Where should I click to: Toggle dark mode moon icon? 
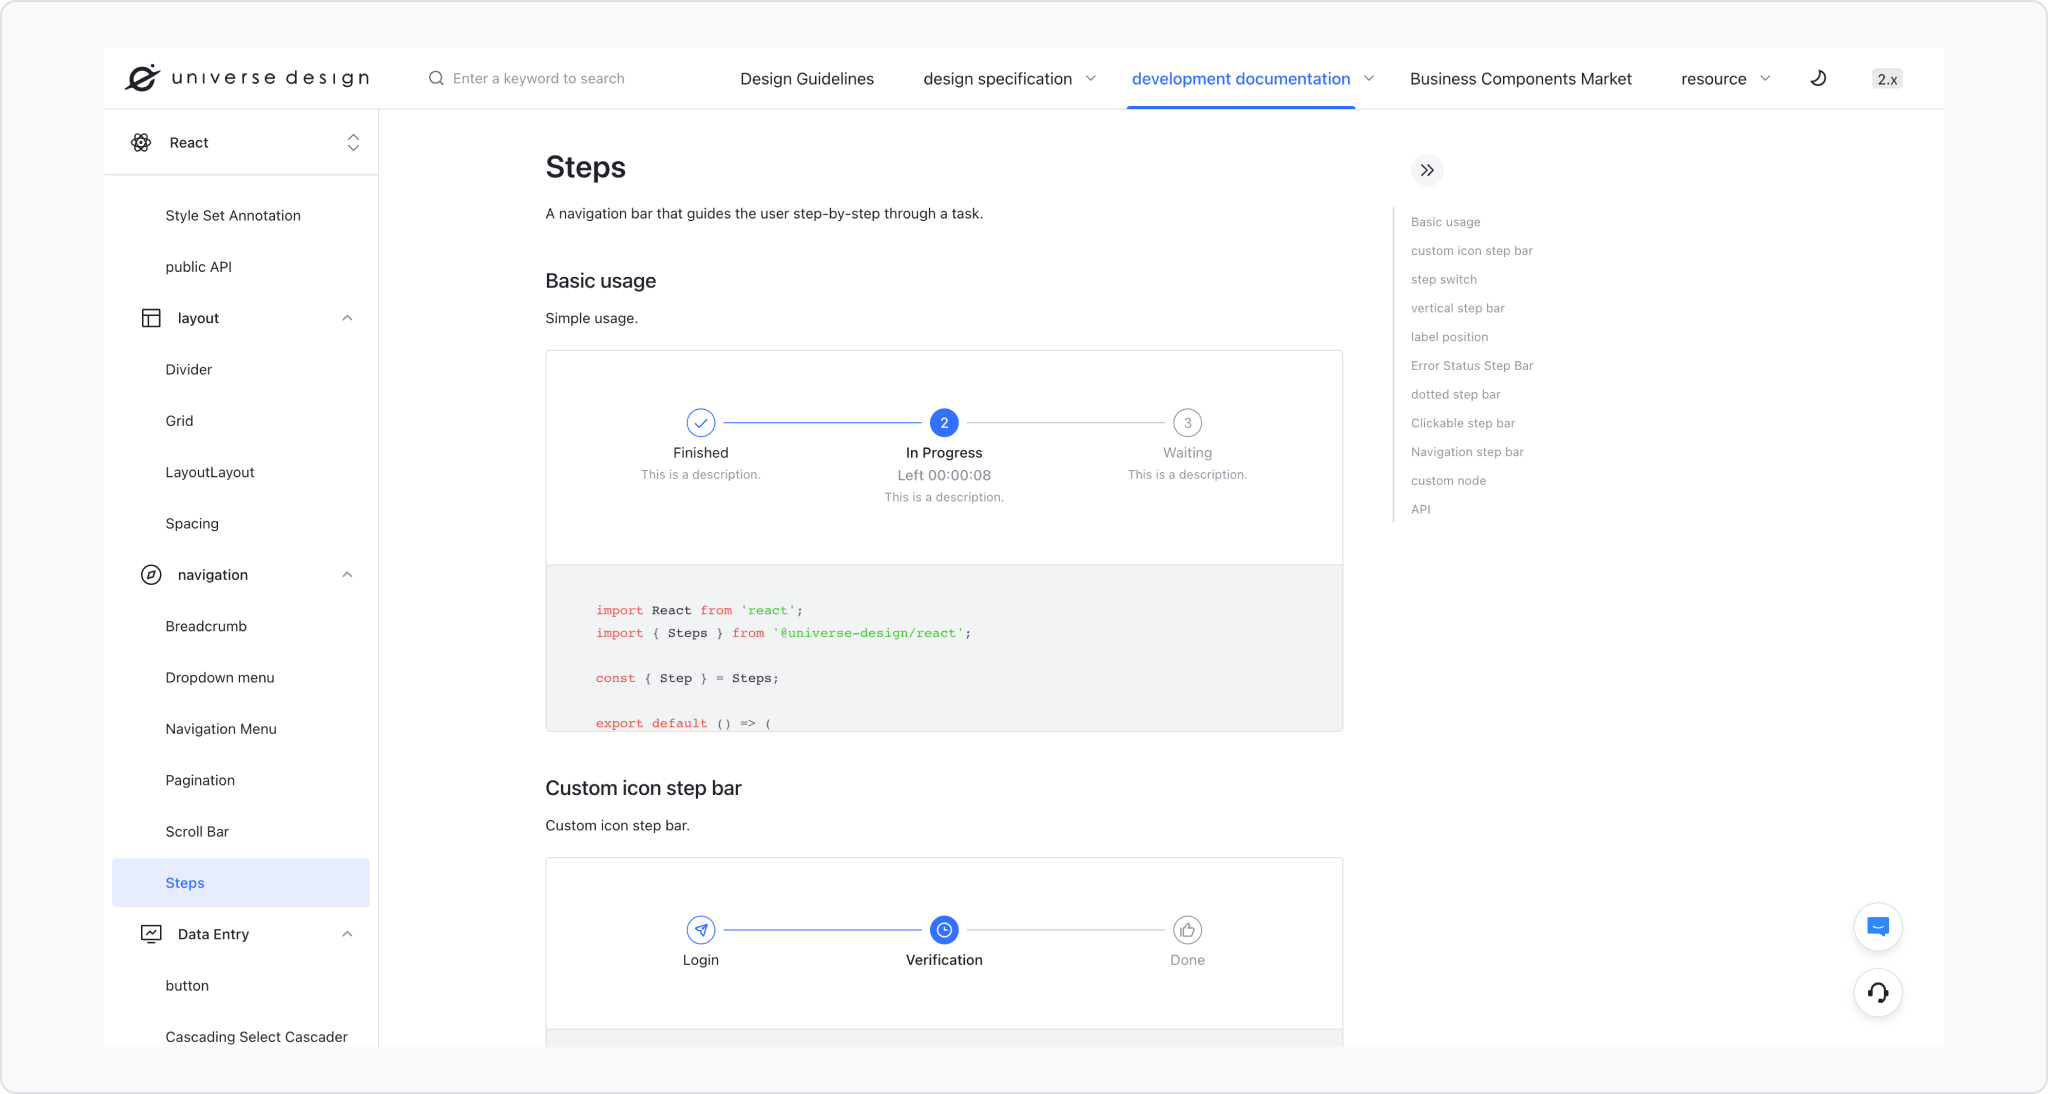1818,78
